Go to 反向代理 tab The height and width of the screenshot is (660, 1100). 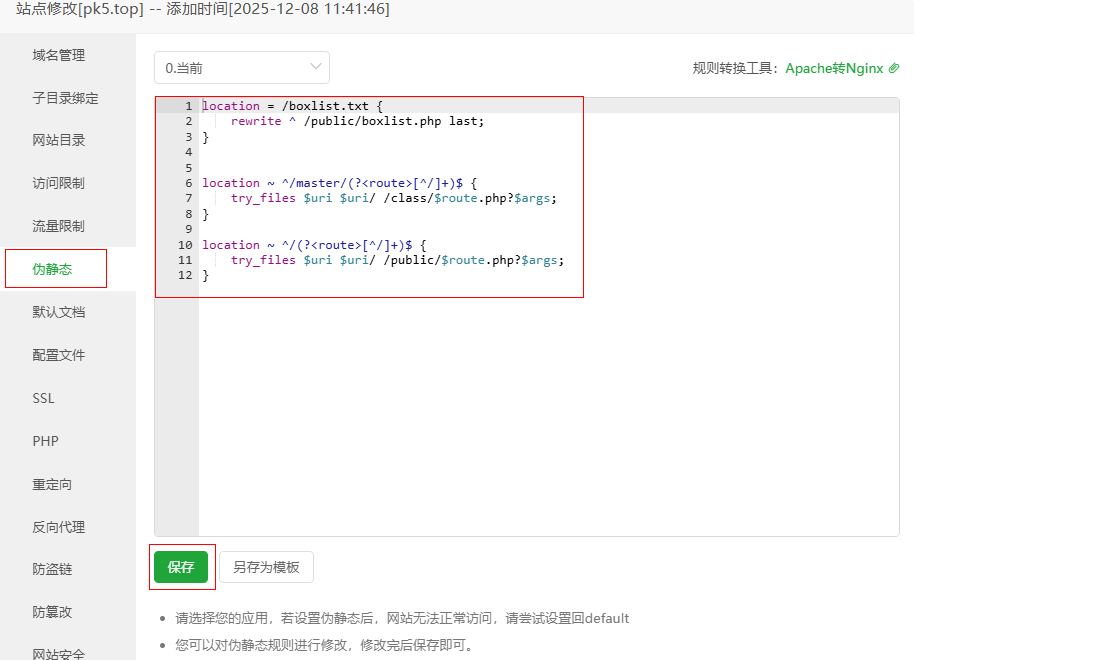coord(59,527)
